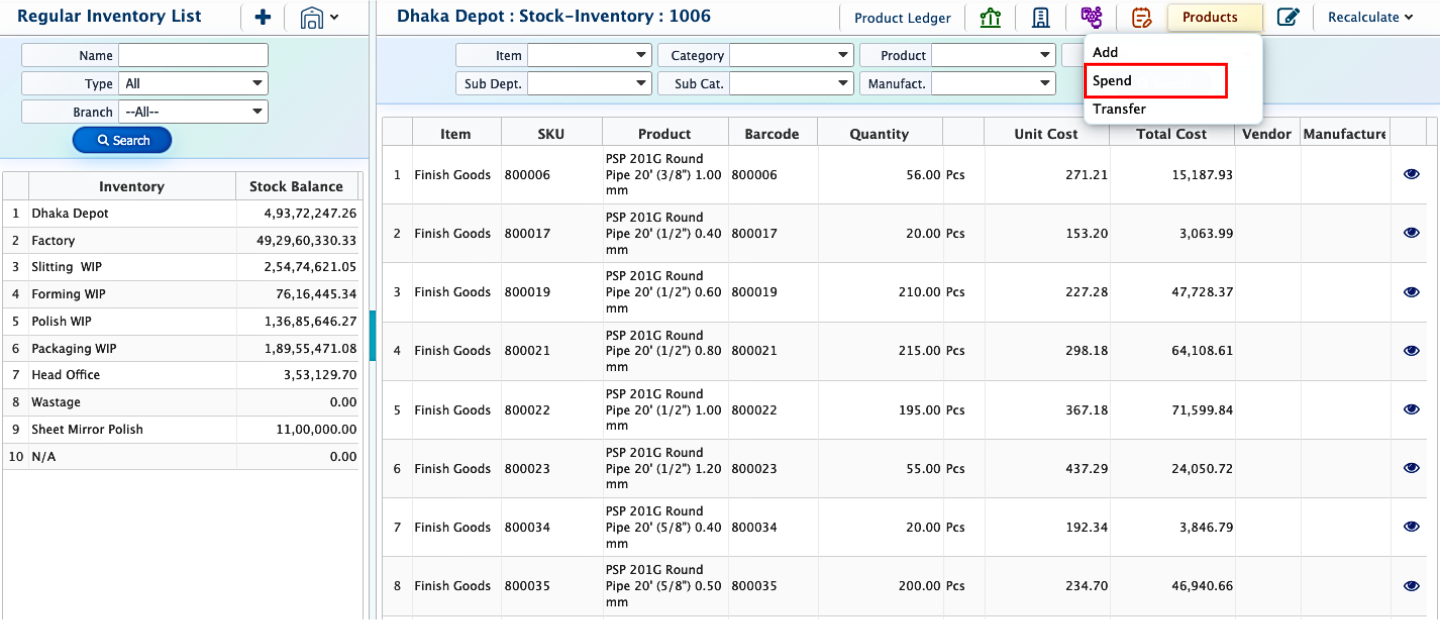Viewport: 1440px width, 627px height.
Task: Open the Product Ledger
Action: 902,18
